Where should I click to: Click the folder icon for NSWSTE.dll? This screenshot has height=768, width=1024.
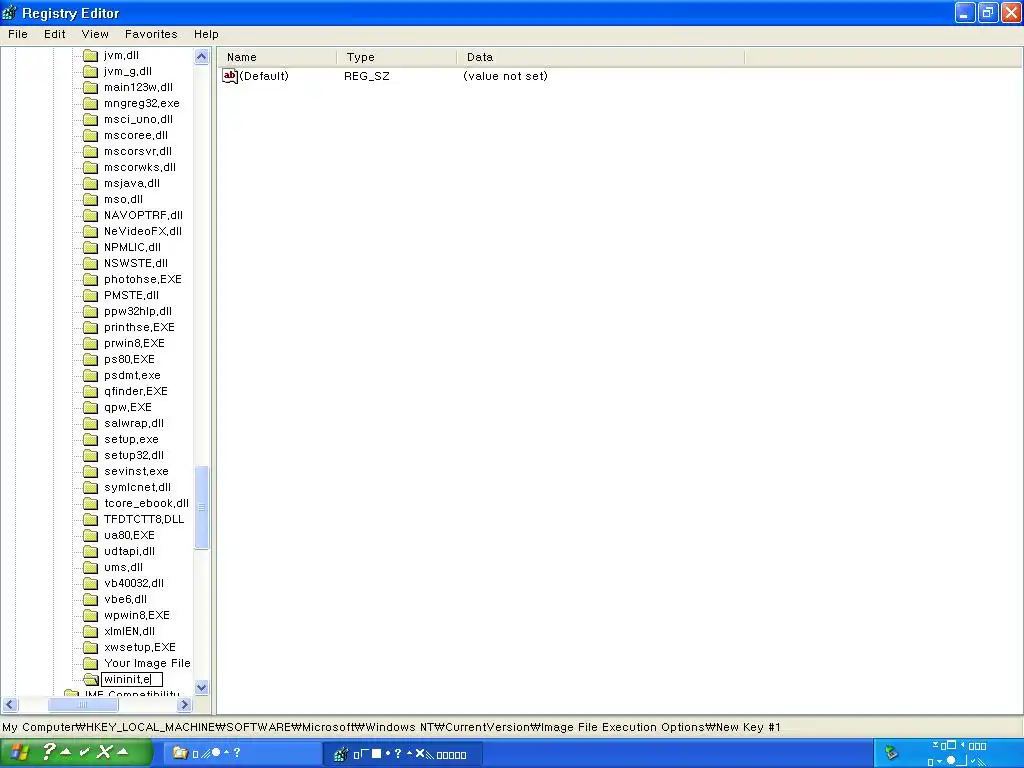coord(91,263)
